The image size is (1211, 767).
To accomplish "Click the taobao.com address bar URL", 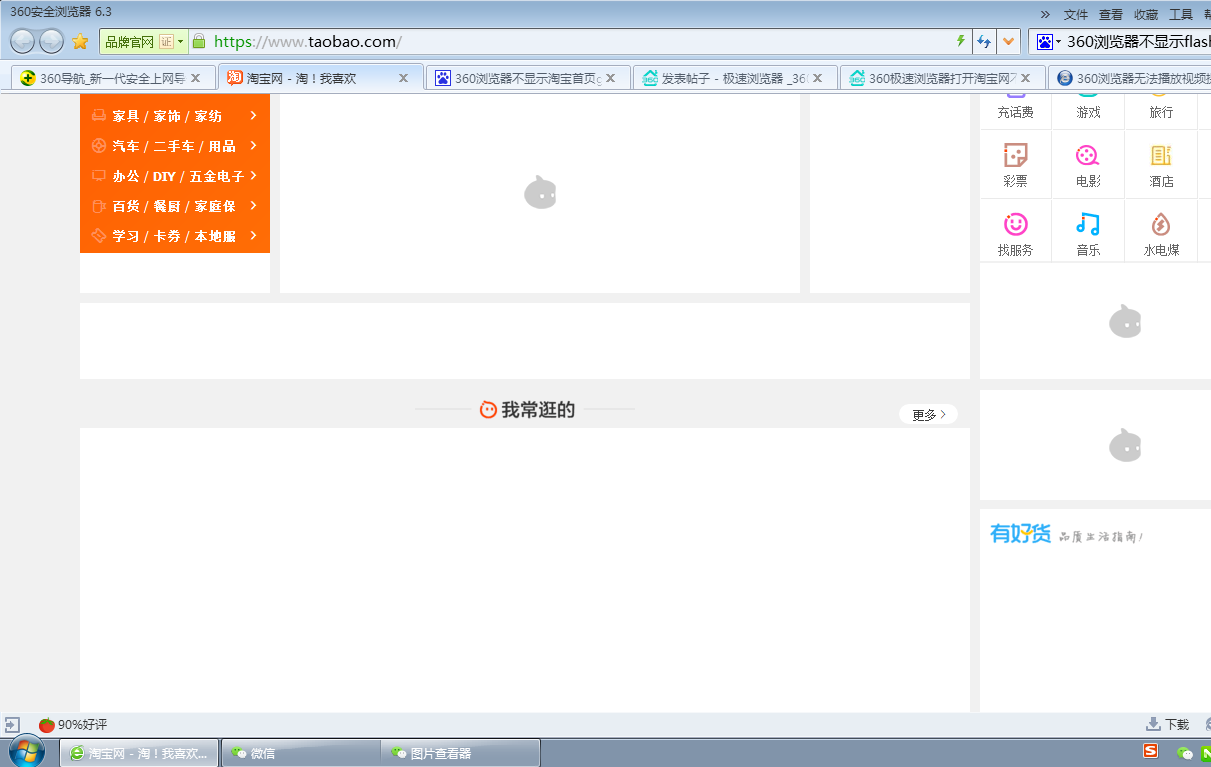I will (x=307, y=41).
